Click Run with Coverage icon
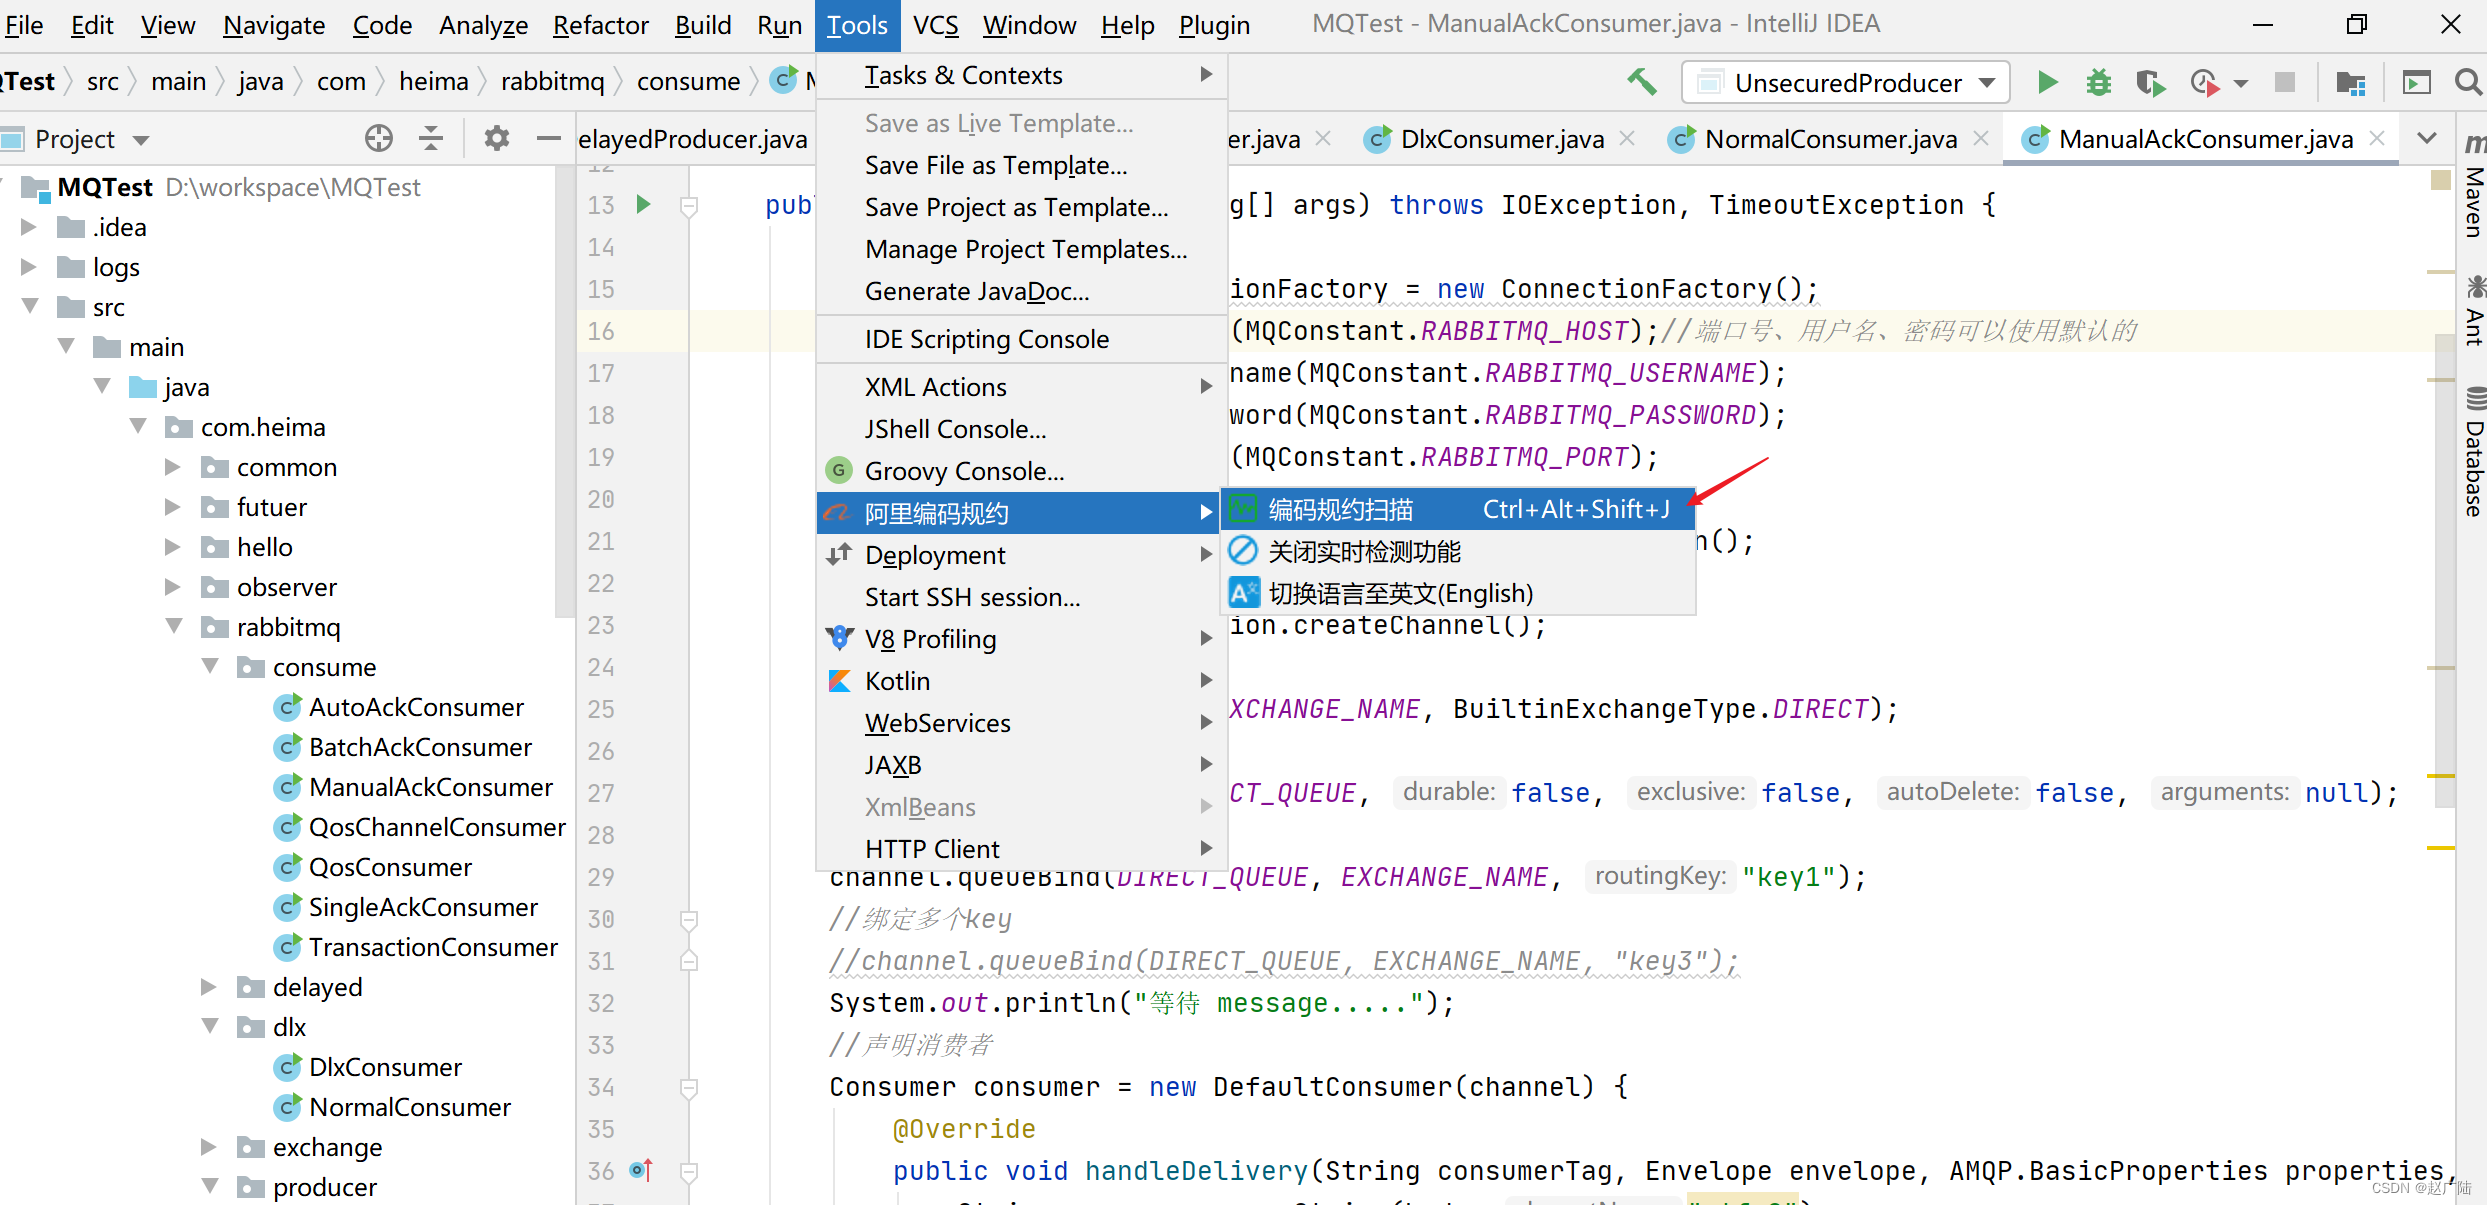Viewport: 2487px width, 1205px height. click(2150, 82)
